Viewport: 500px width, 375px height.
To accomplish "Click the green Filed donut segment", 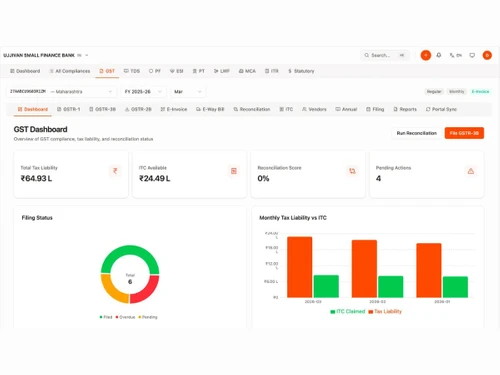I will point(130,251).
